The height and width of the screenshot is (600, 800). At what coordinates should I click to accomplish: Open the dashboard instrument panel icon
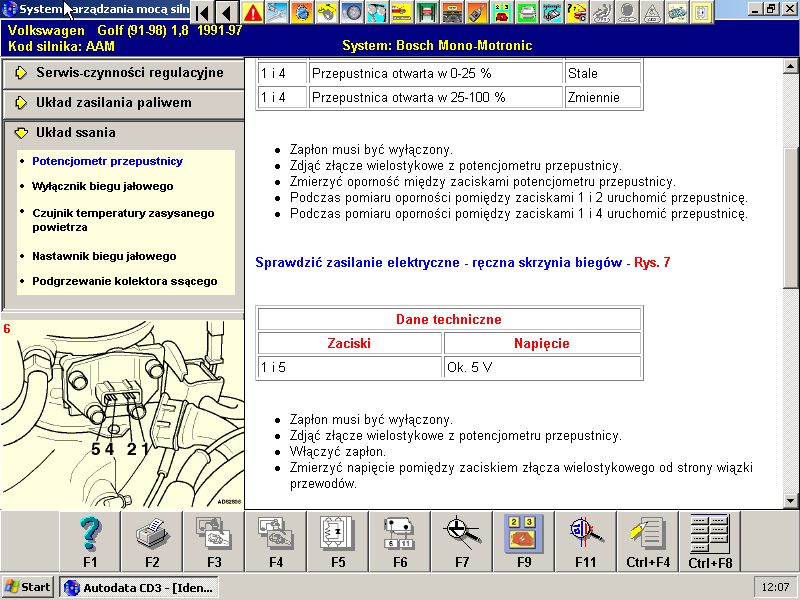[x=452, y=12]
